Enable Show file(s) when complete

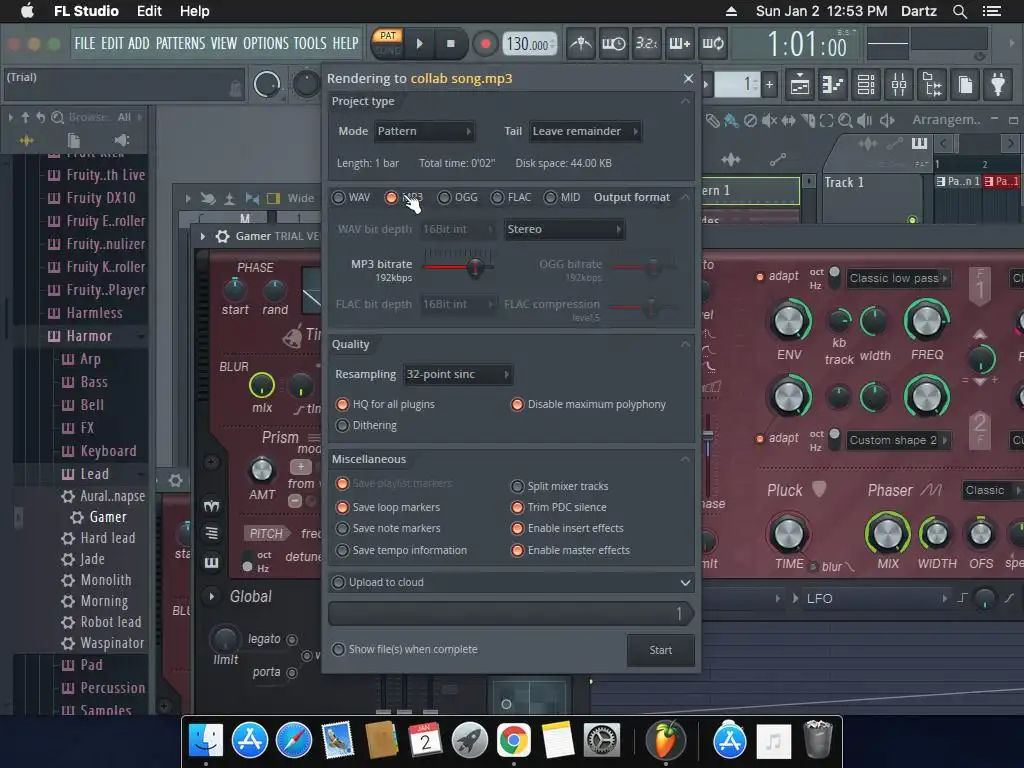(338, 649)
